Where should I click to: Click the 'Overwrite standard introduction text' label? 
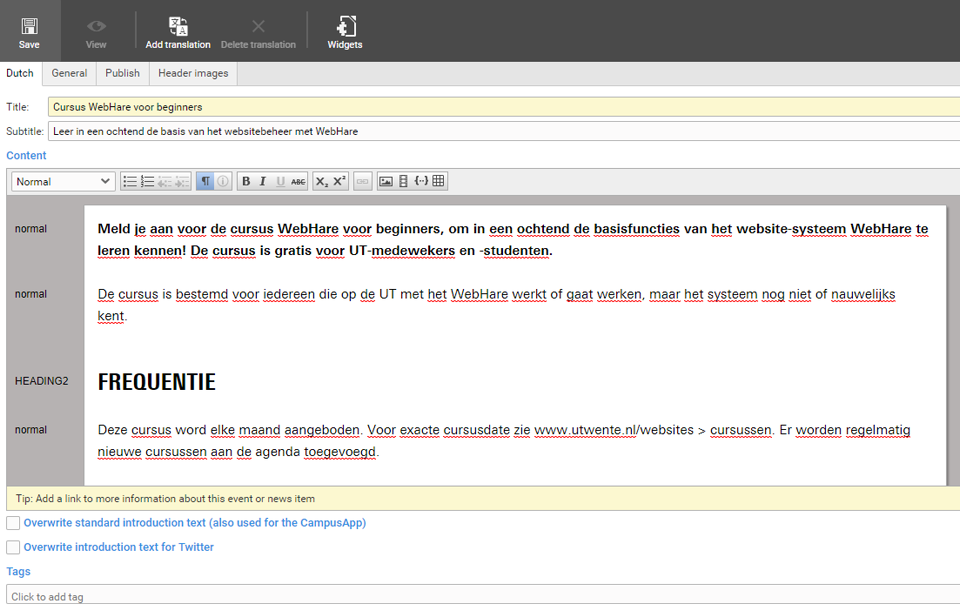[195, 523]
